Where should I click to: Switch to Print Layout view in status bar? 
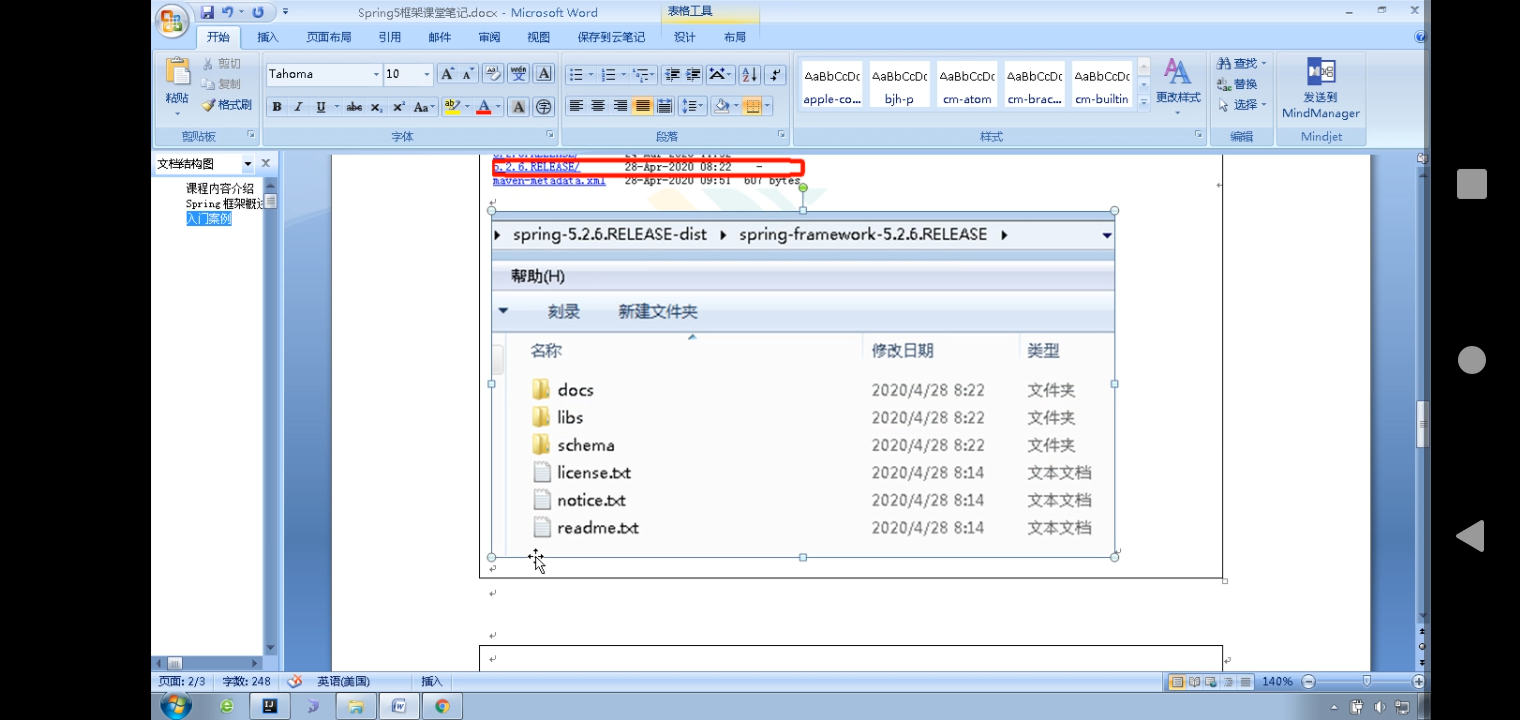tap(1177, 682)
